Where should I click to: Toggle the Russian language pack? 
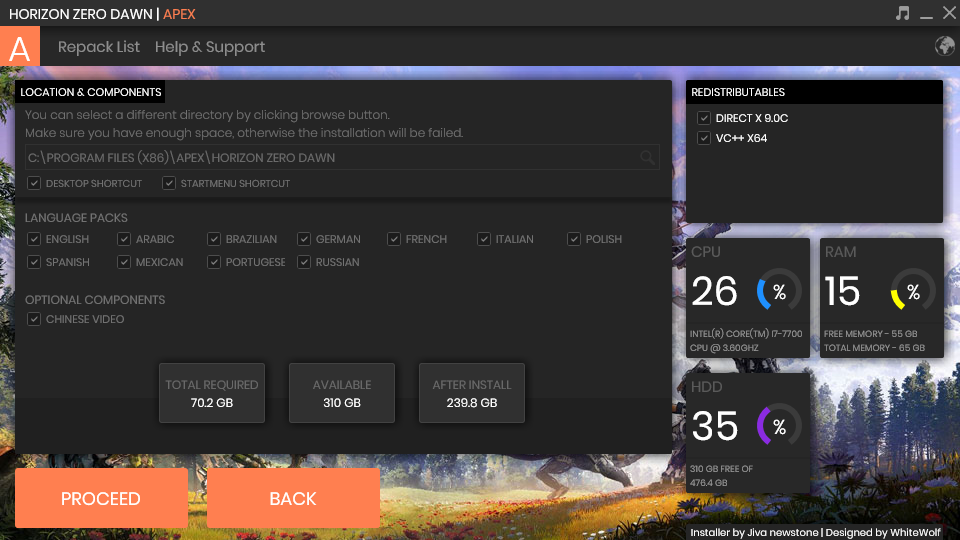(304, 262)
